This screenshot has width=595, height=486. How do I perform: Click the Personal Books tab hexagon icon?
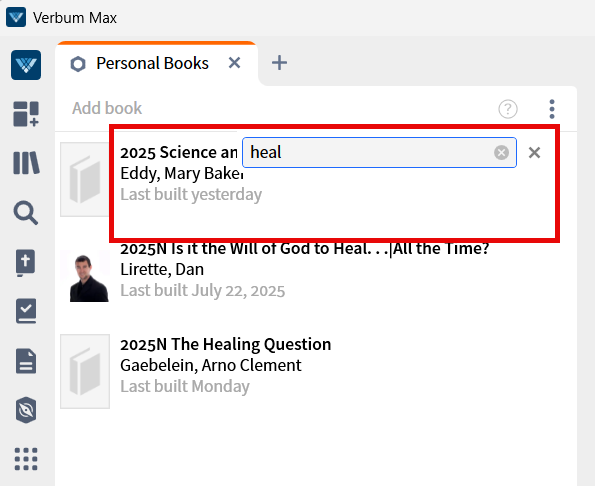click(78, 64)
